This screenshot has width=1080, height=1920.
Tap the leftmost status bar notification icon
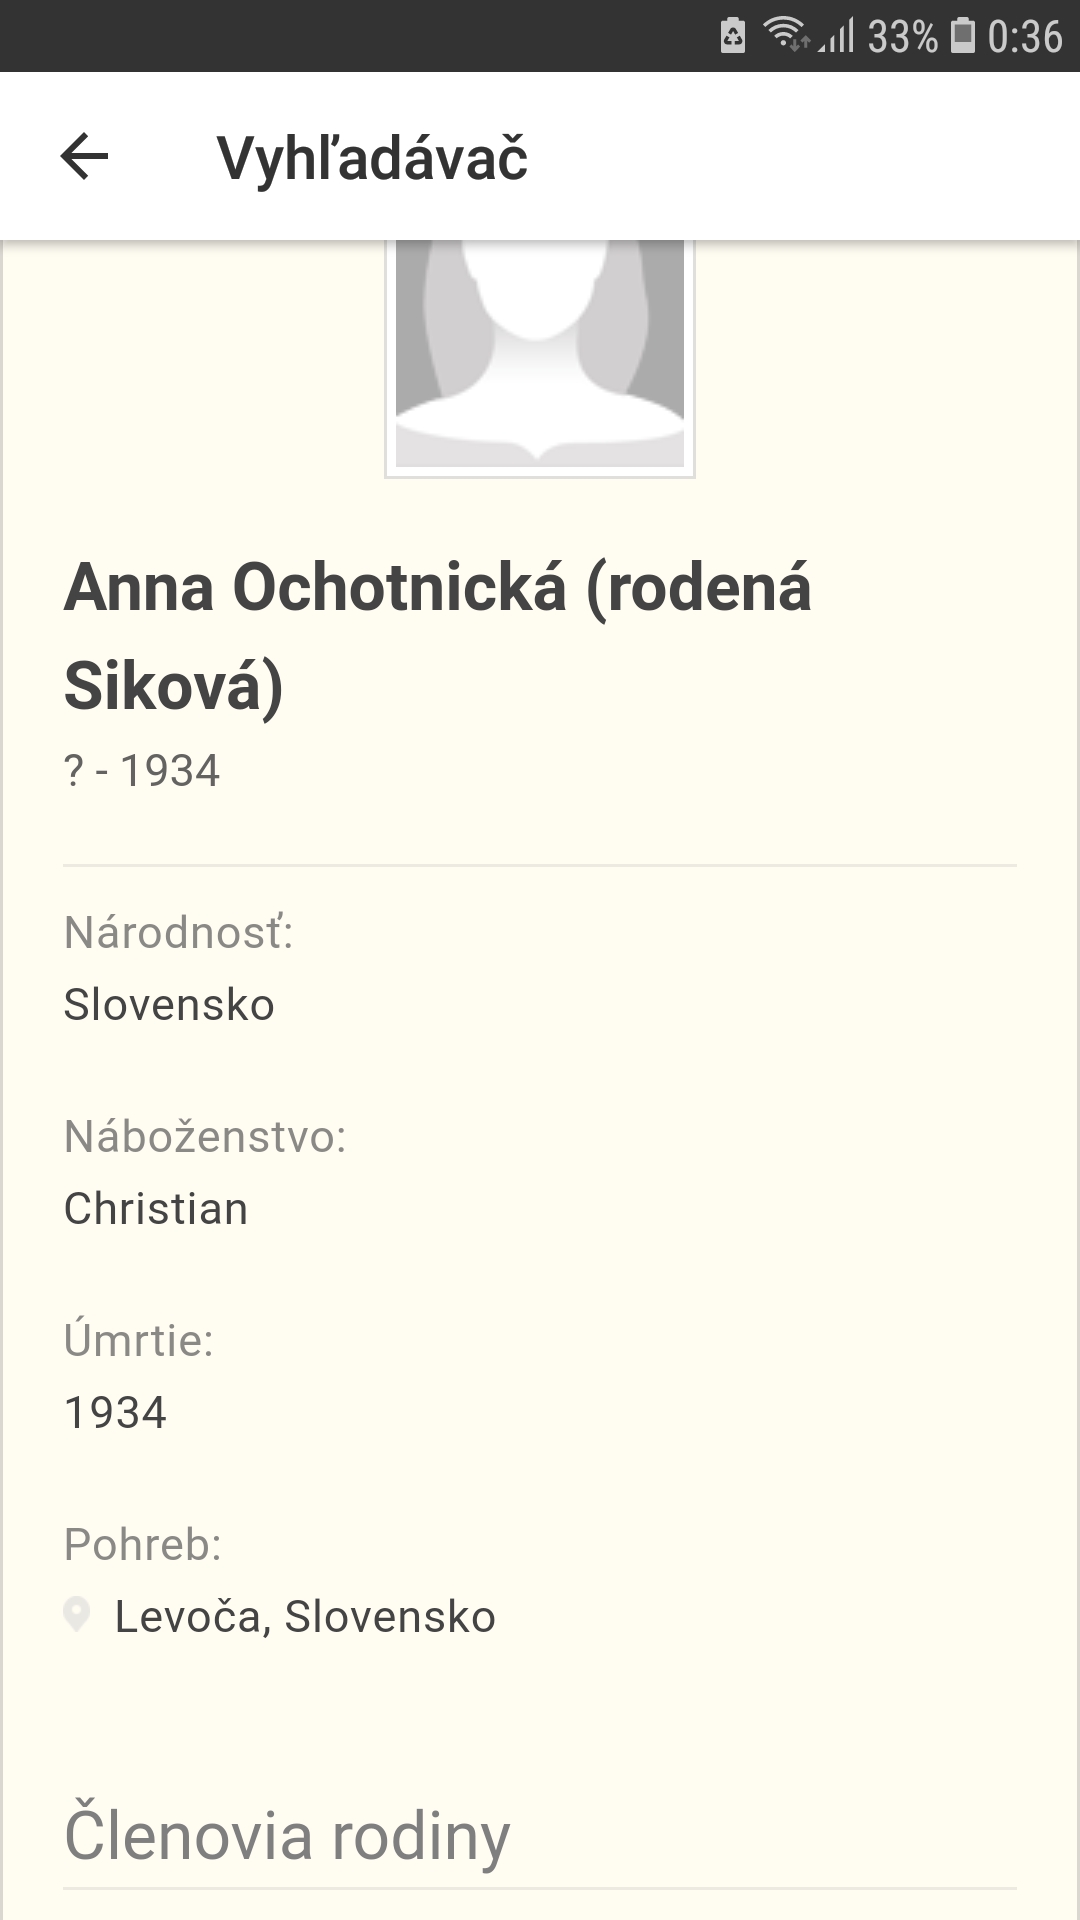[733, 36]
